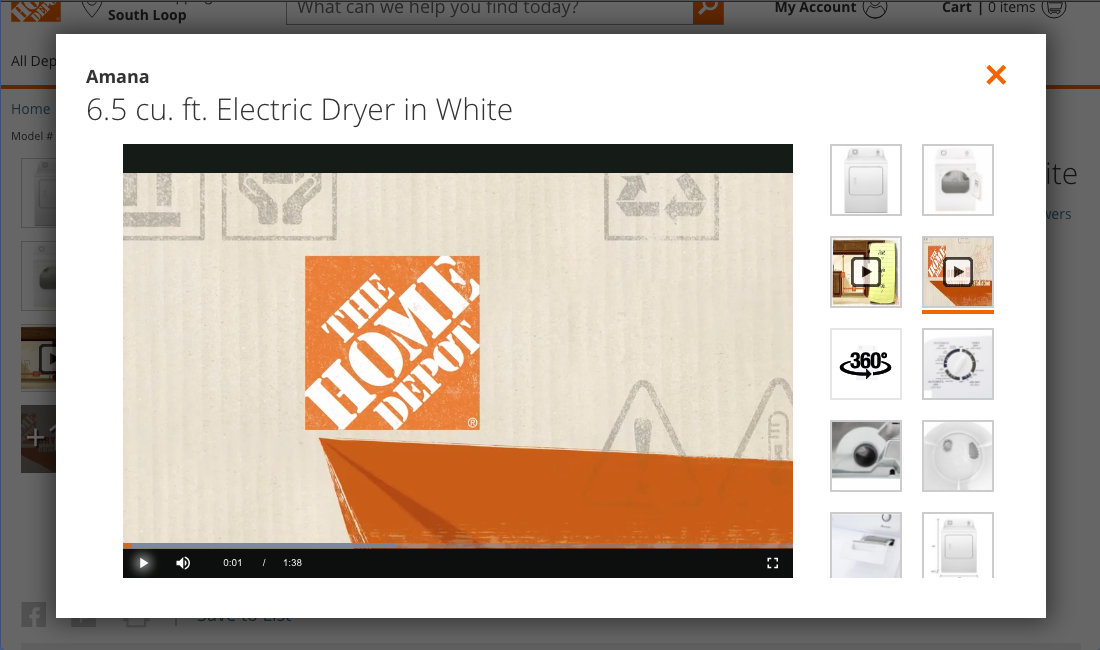Type in the search input field
The image size is (1100, 650).
point(490,9)
